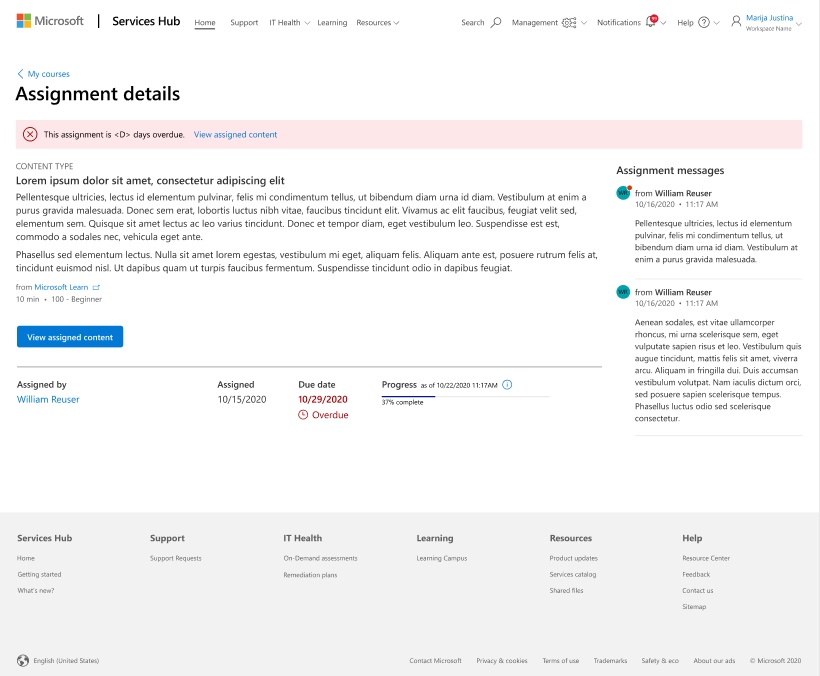The width and height of the screenshot is (820, 676).
Task: Click the red overdue error icon
Action: pos(30,134)
